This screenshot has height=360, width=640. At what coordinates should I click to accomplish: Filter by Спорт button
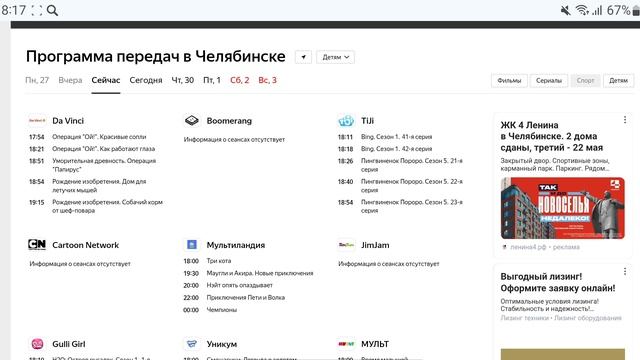585,80
